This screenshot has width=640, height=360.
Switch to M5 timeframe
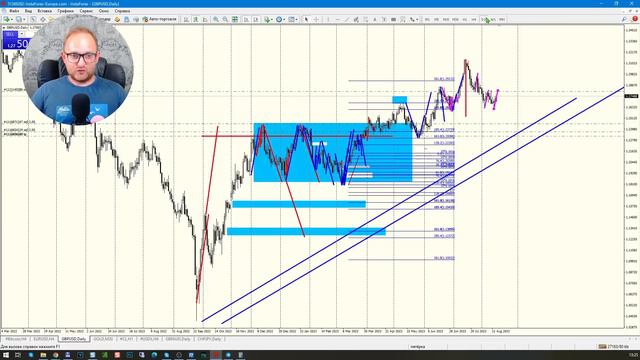coord(436,19)
